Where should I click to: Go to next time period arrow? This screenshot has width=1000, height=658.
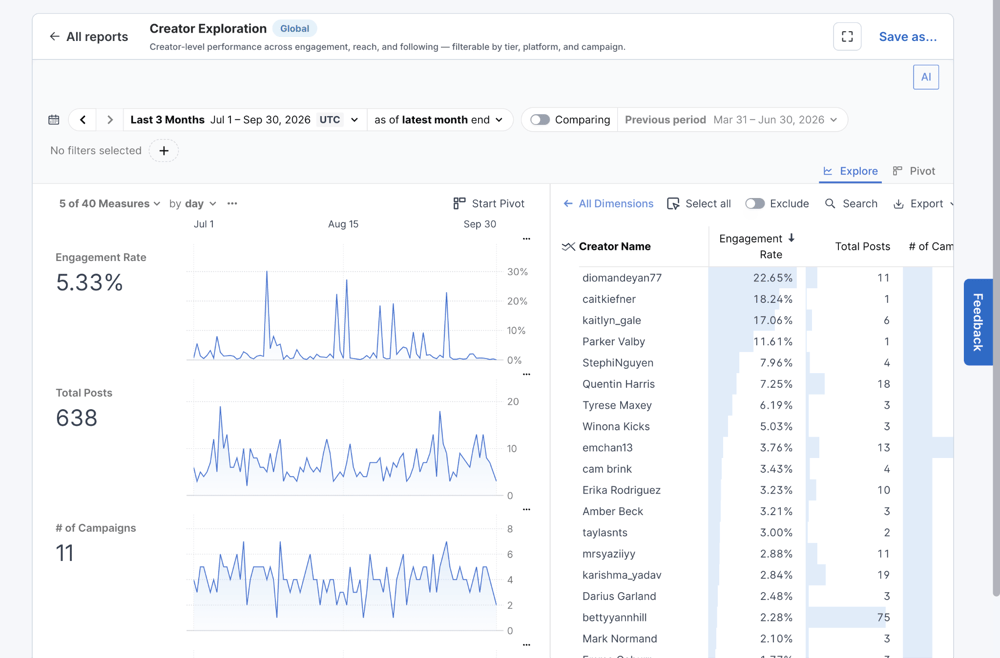point(110,119)
